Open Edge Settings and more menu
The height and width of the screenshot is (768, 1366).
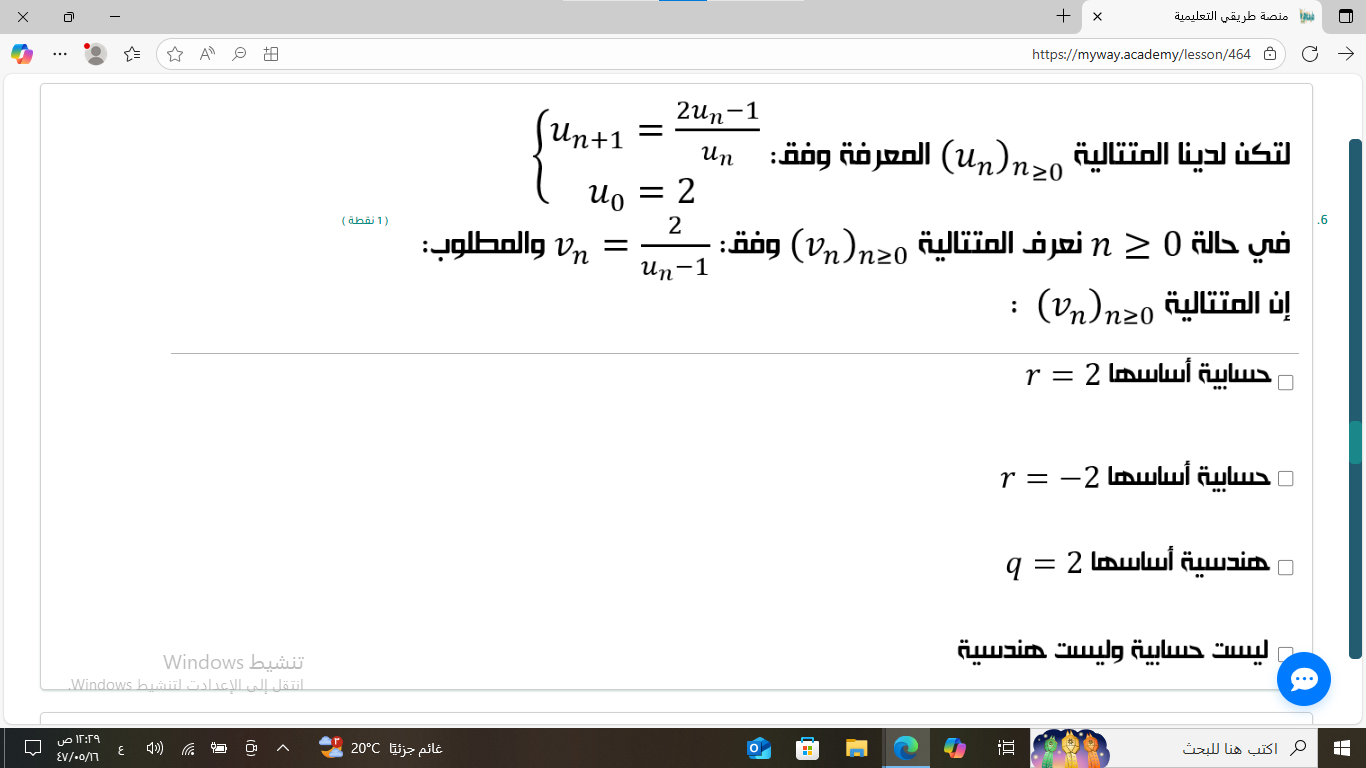[x=59, y=54]
